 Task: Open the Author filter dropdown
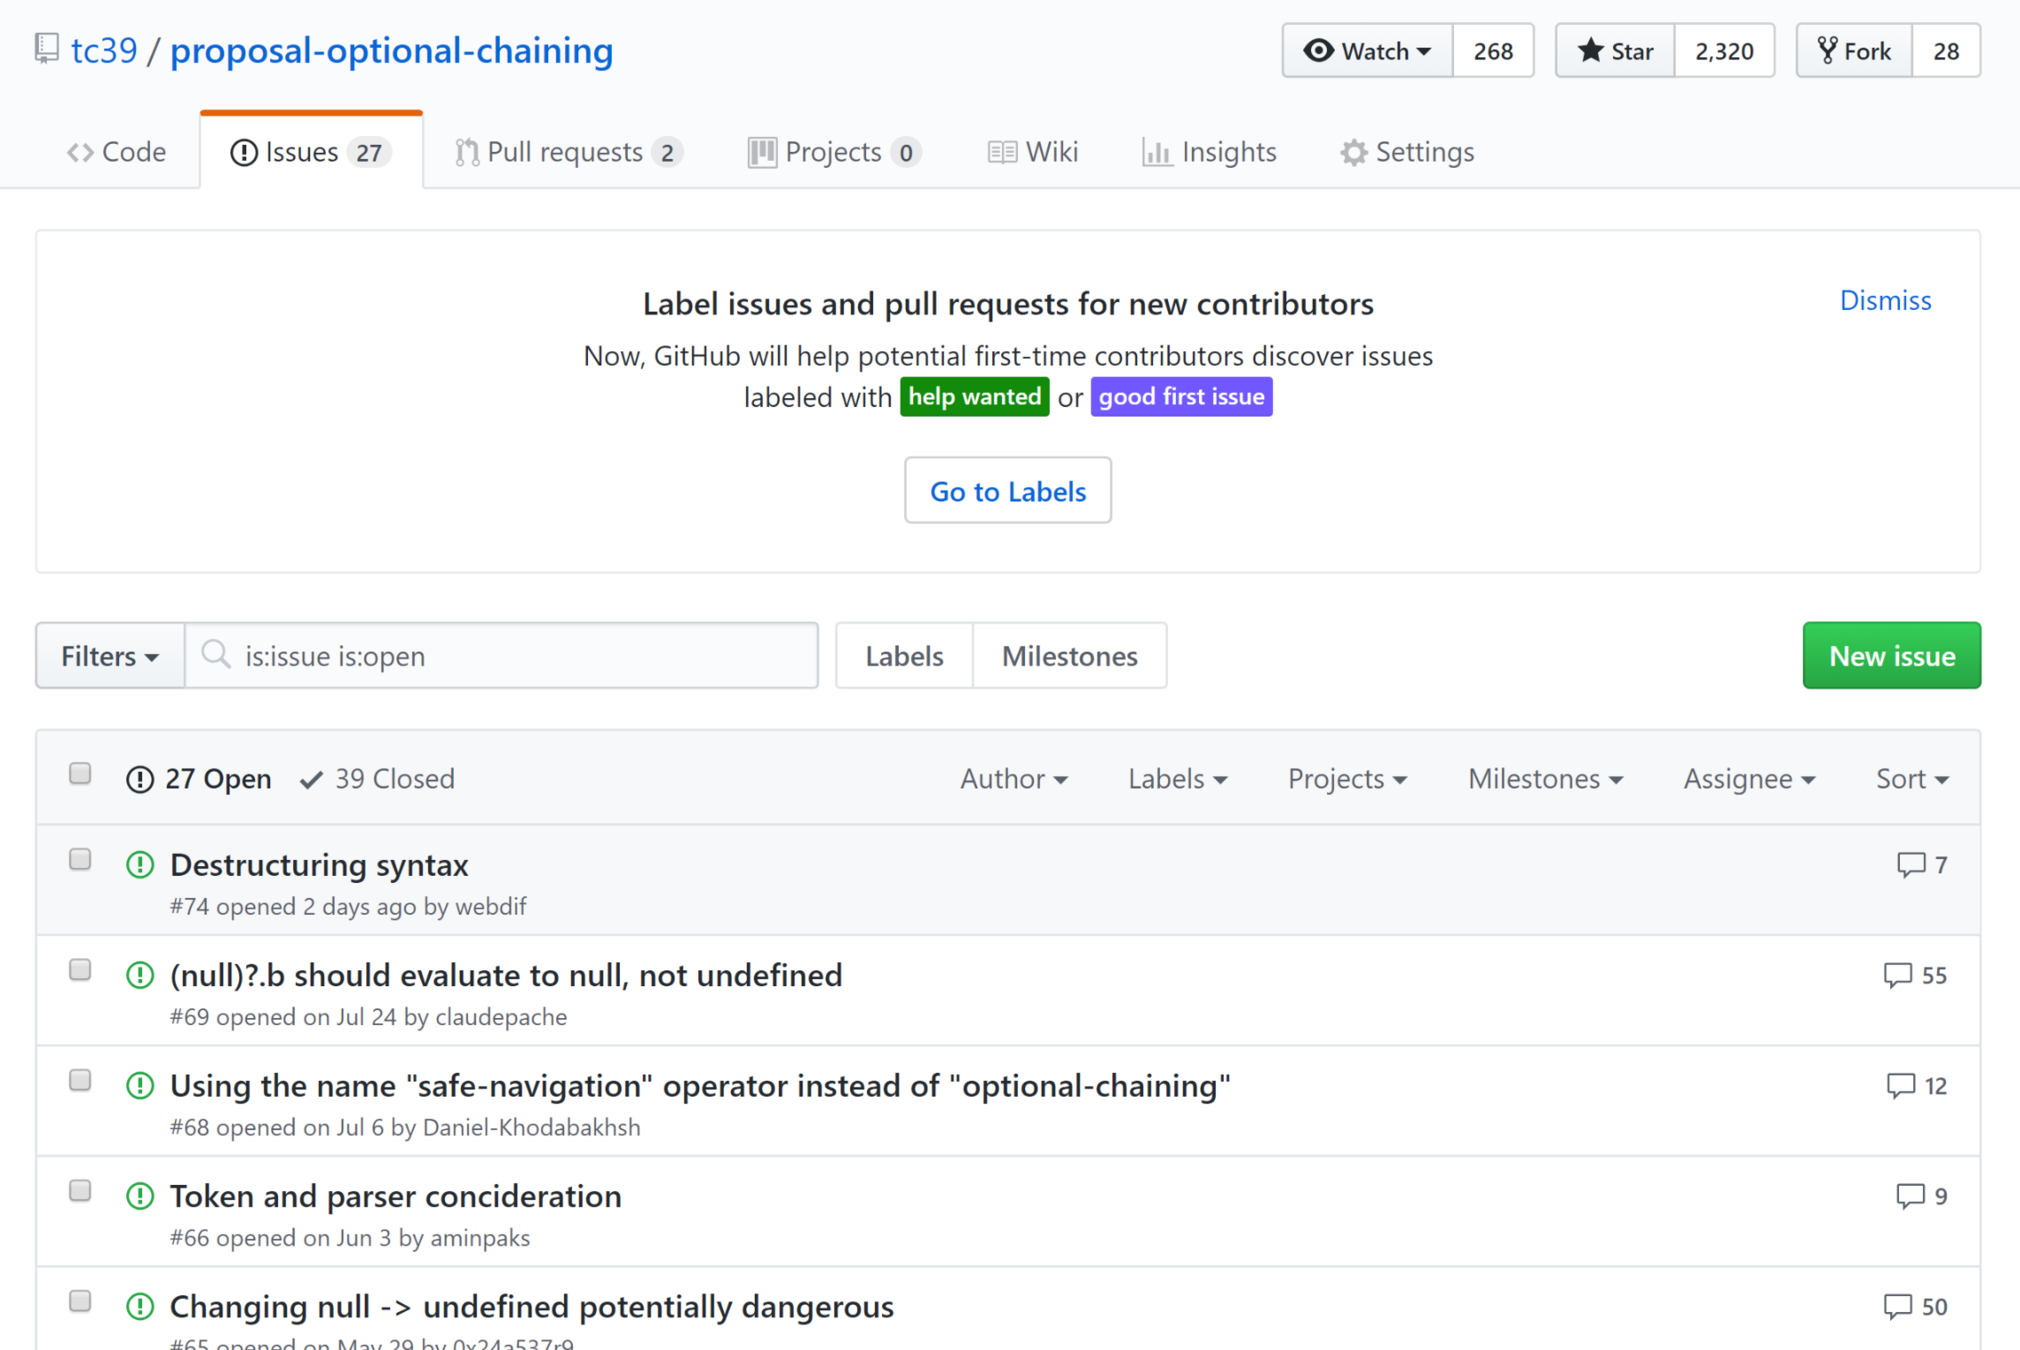(x=1013, y=779)
